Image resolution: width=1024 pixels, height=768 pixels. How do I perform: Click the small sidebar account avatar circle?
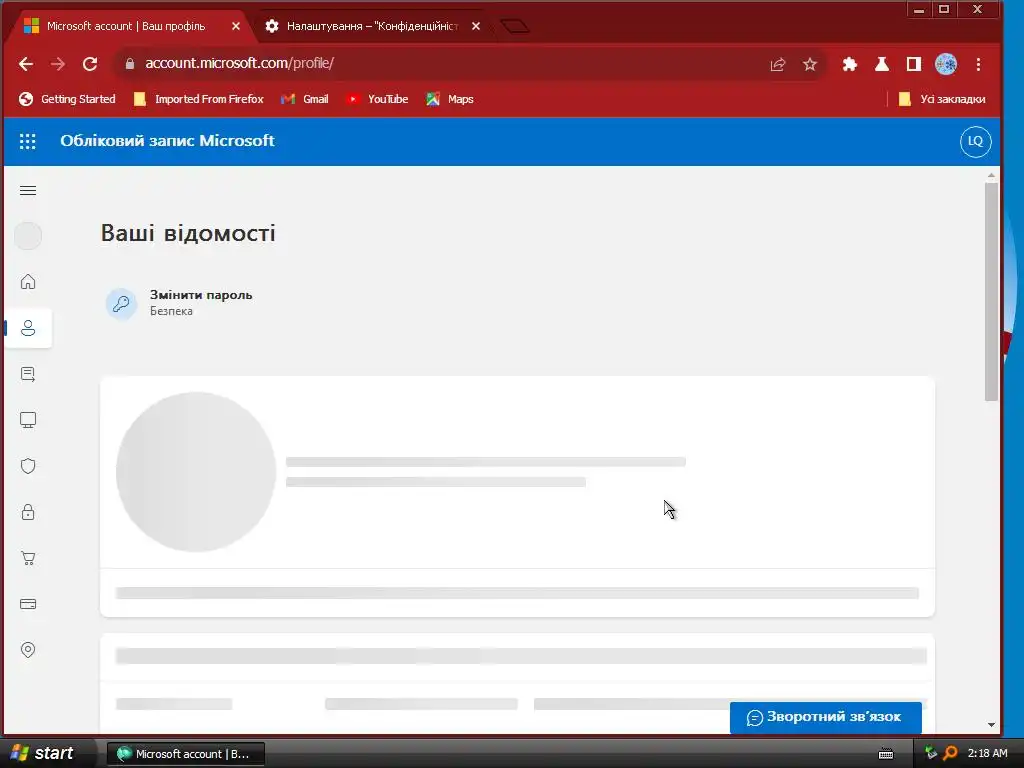point(28,236)
